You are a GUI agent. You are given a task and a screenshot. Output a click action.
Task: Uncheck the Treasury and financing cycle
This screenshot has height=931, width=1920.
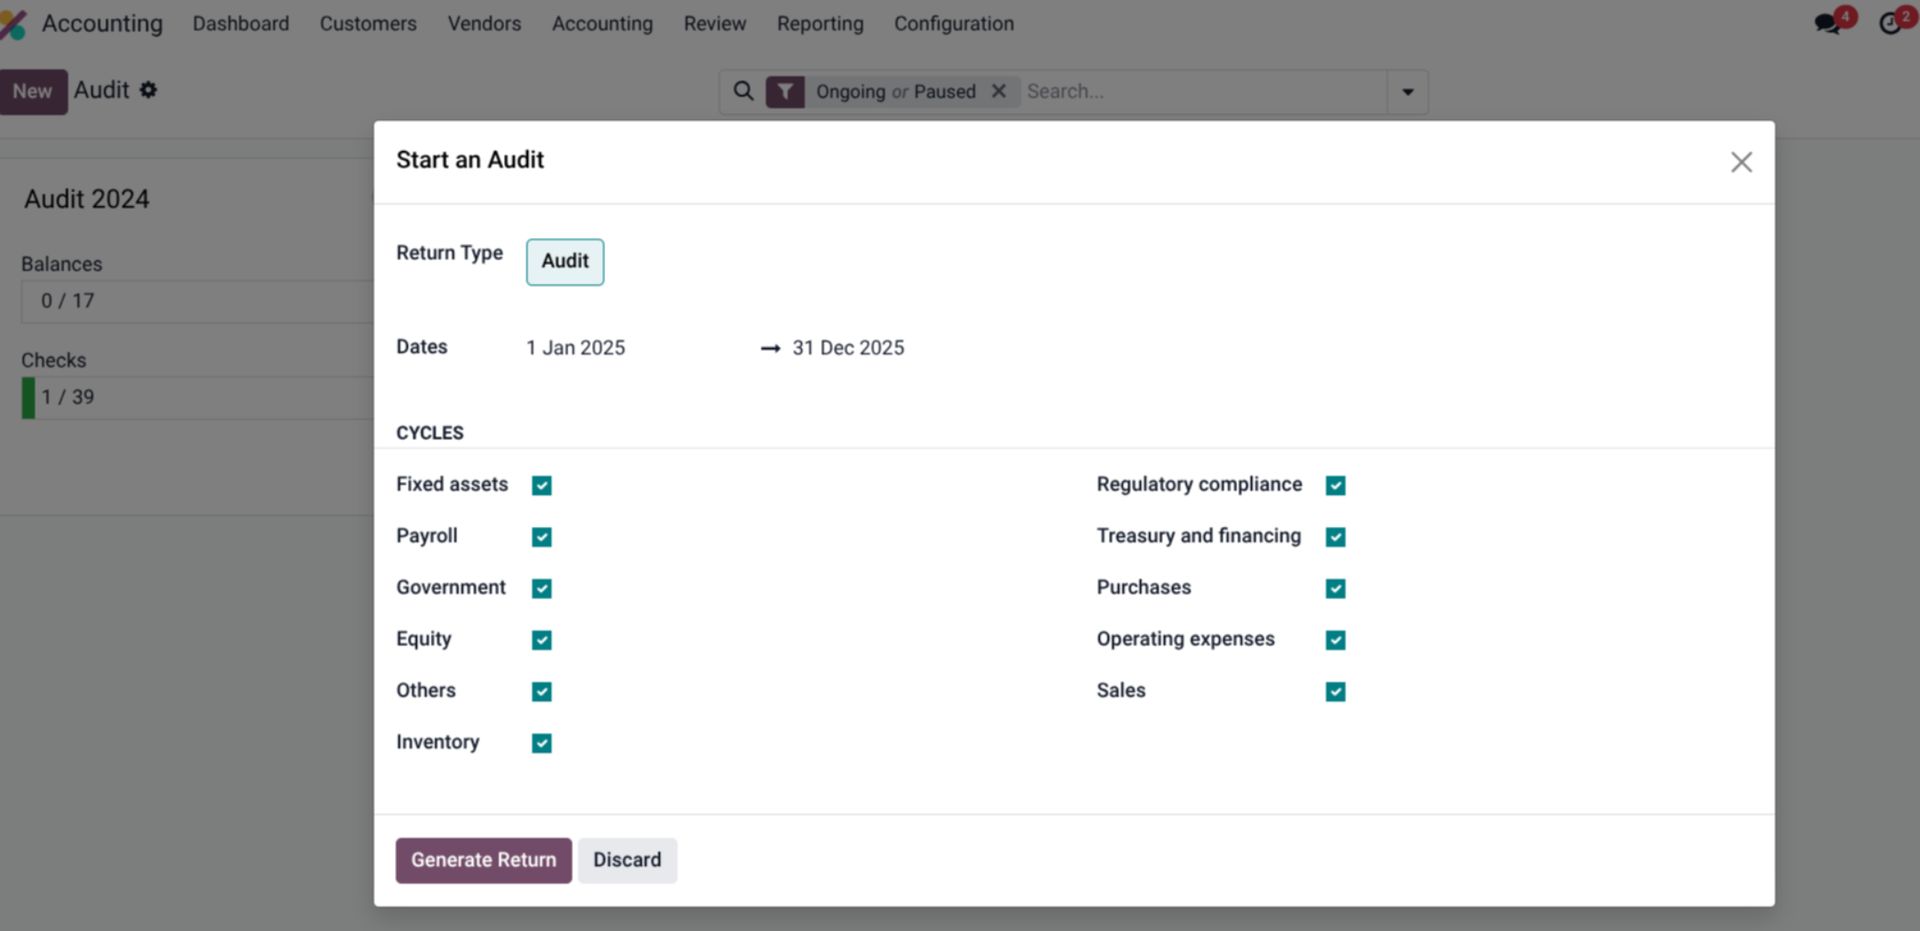(1335, 537)
